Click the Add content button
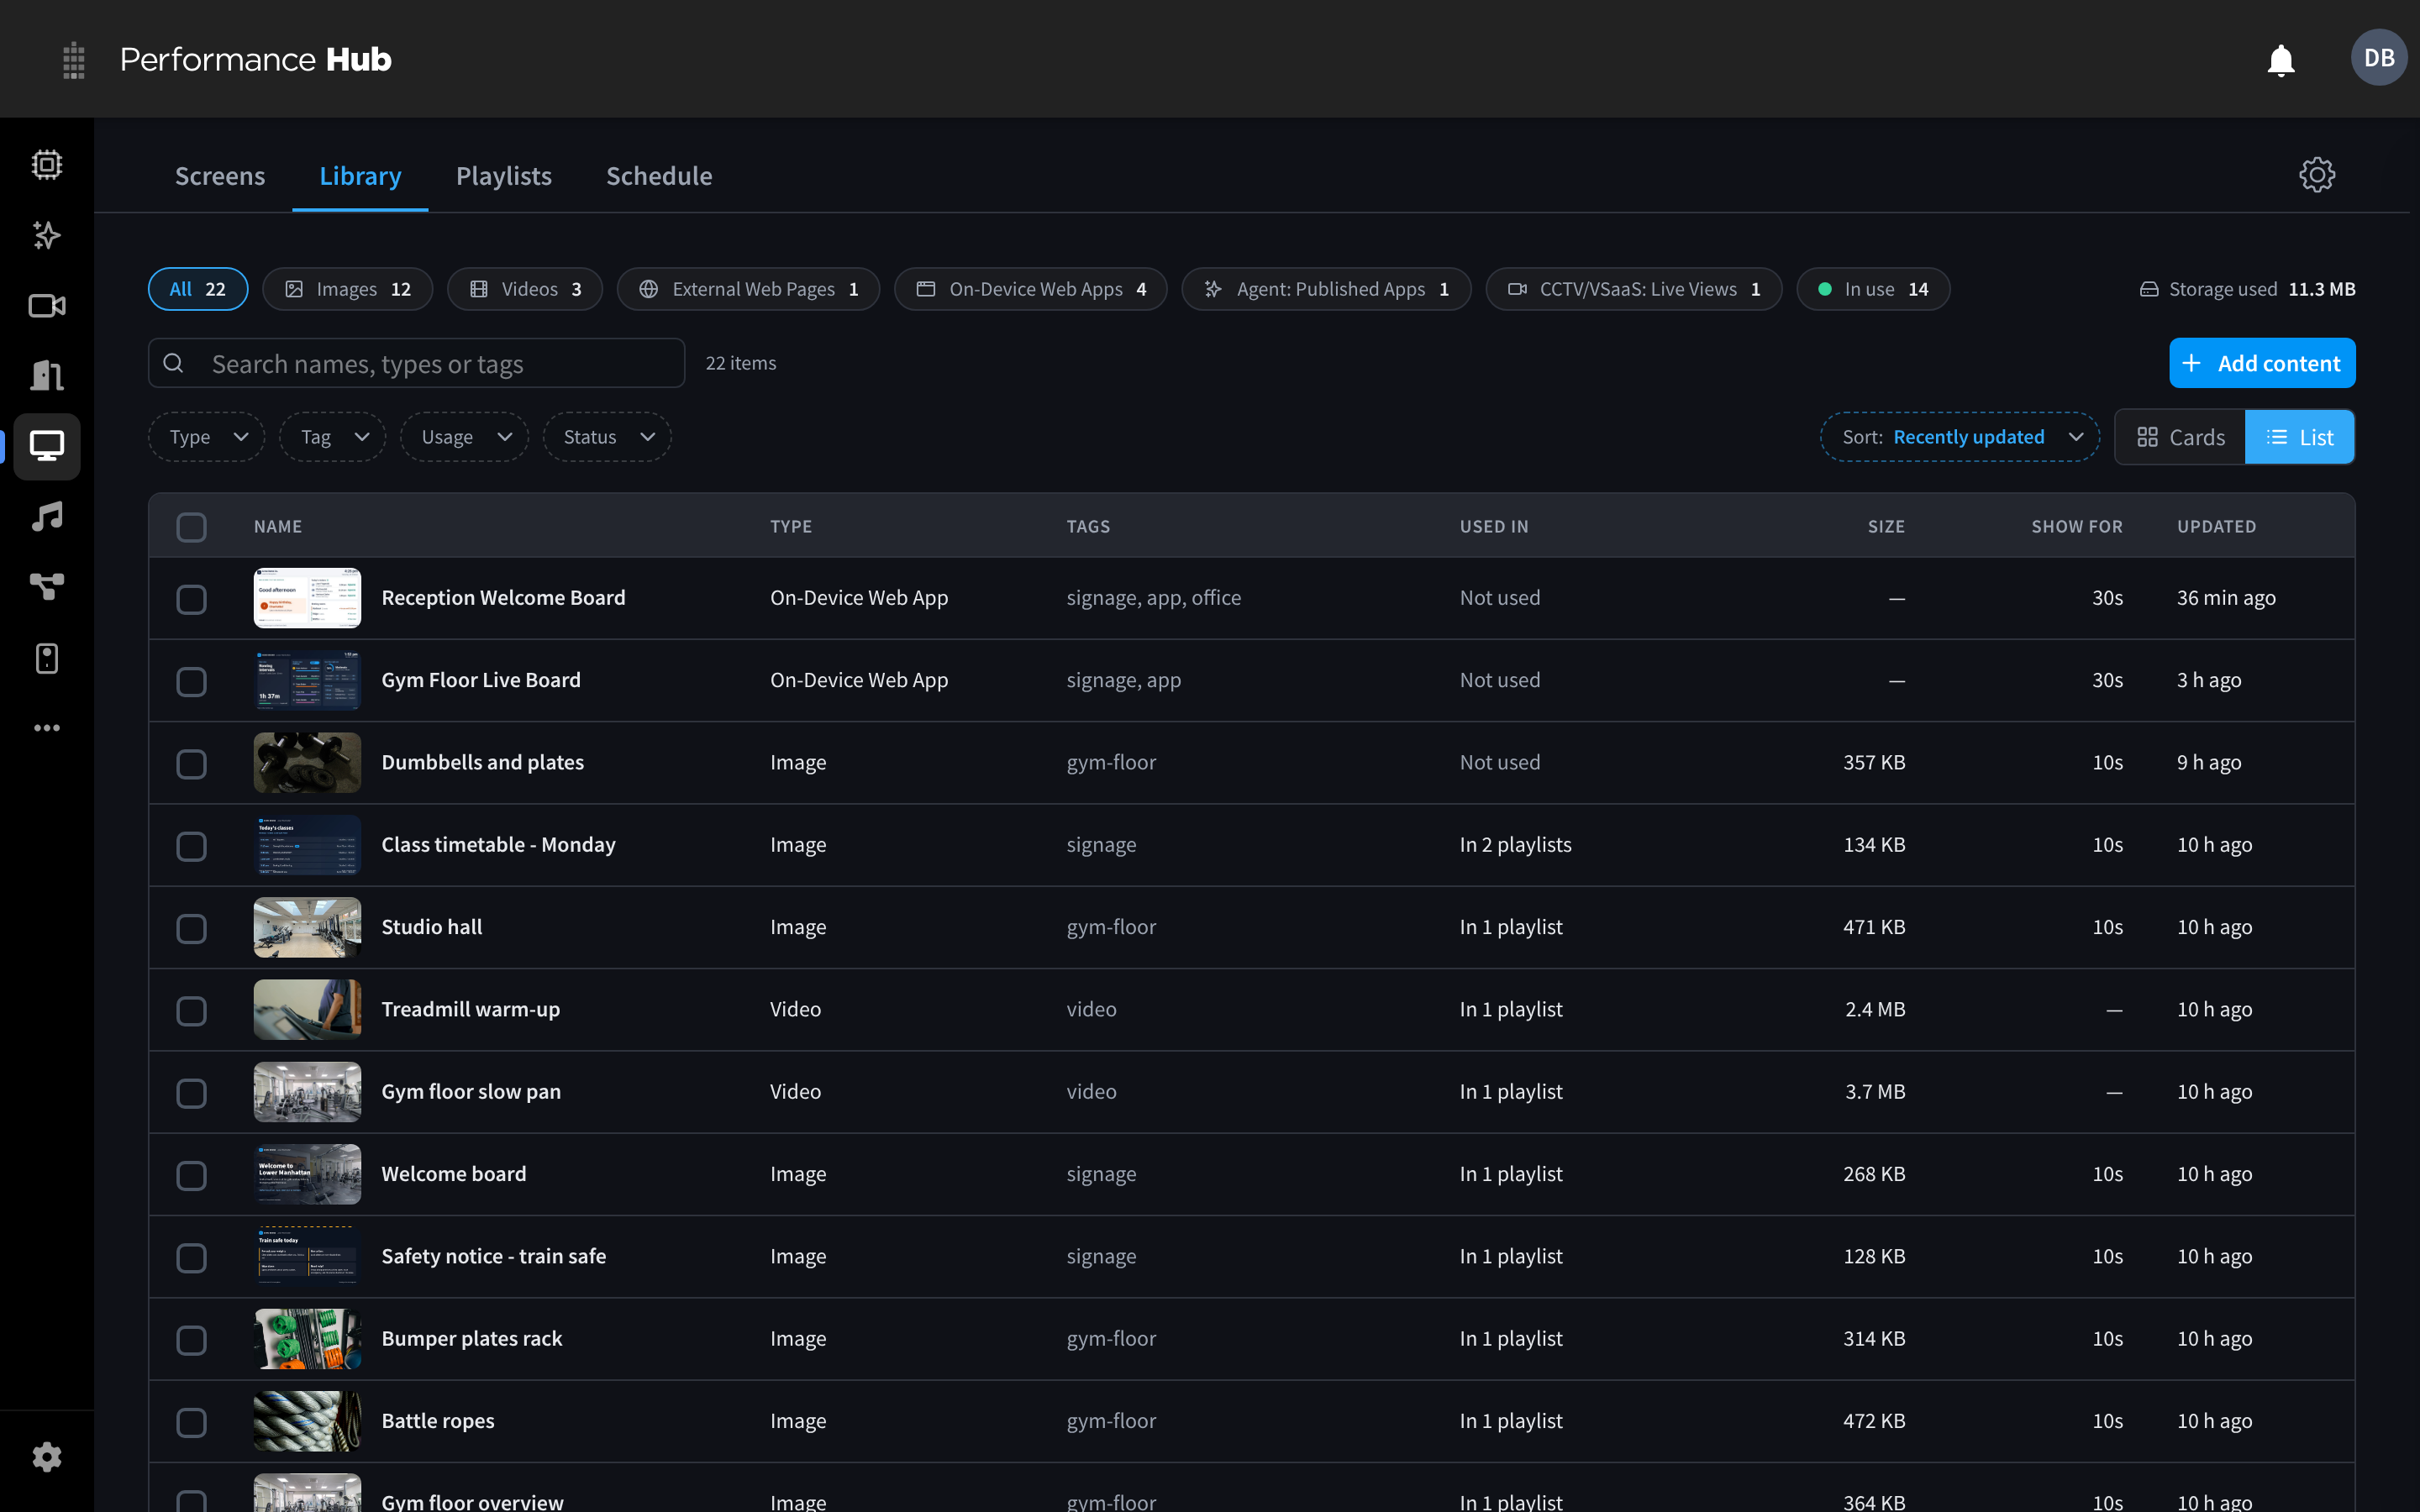Image resolution: width=2420 pixels, height=1512 pixels. [x=2262, y=363]
